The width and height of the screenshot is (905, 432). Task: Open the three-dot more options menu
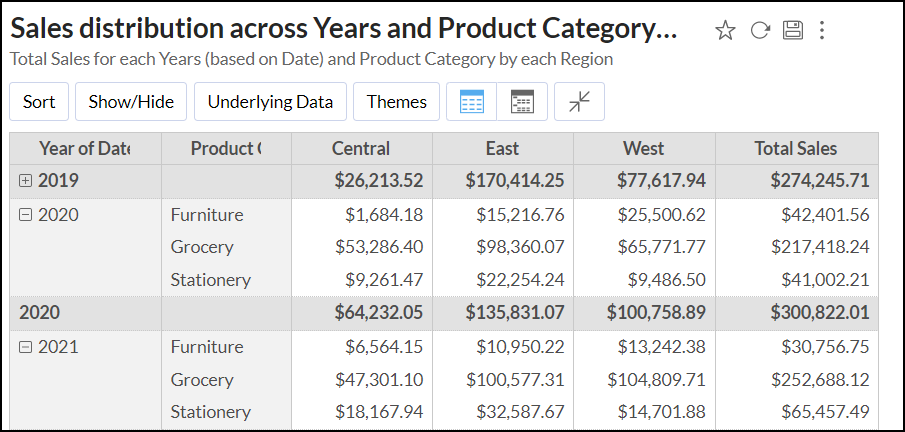822,31
